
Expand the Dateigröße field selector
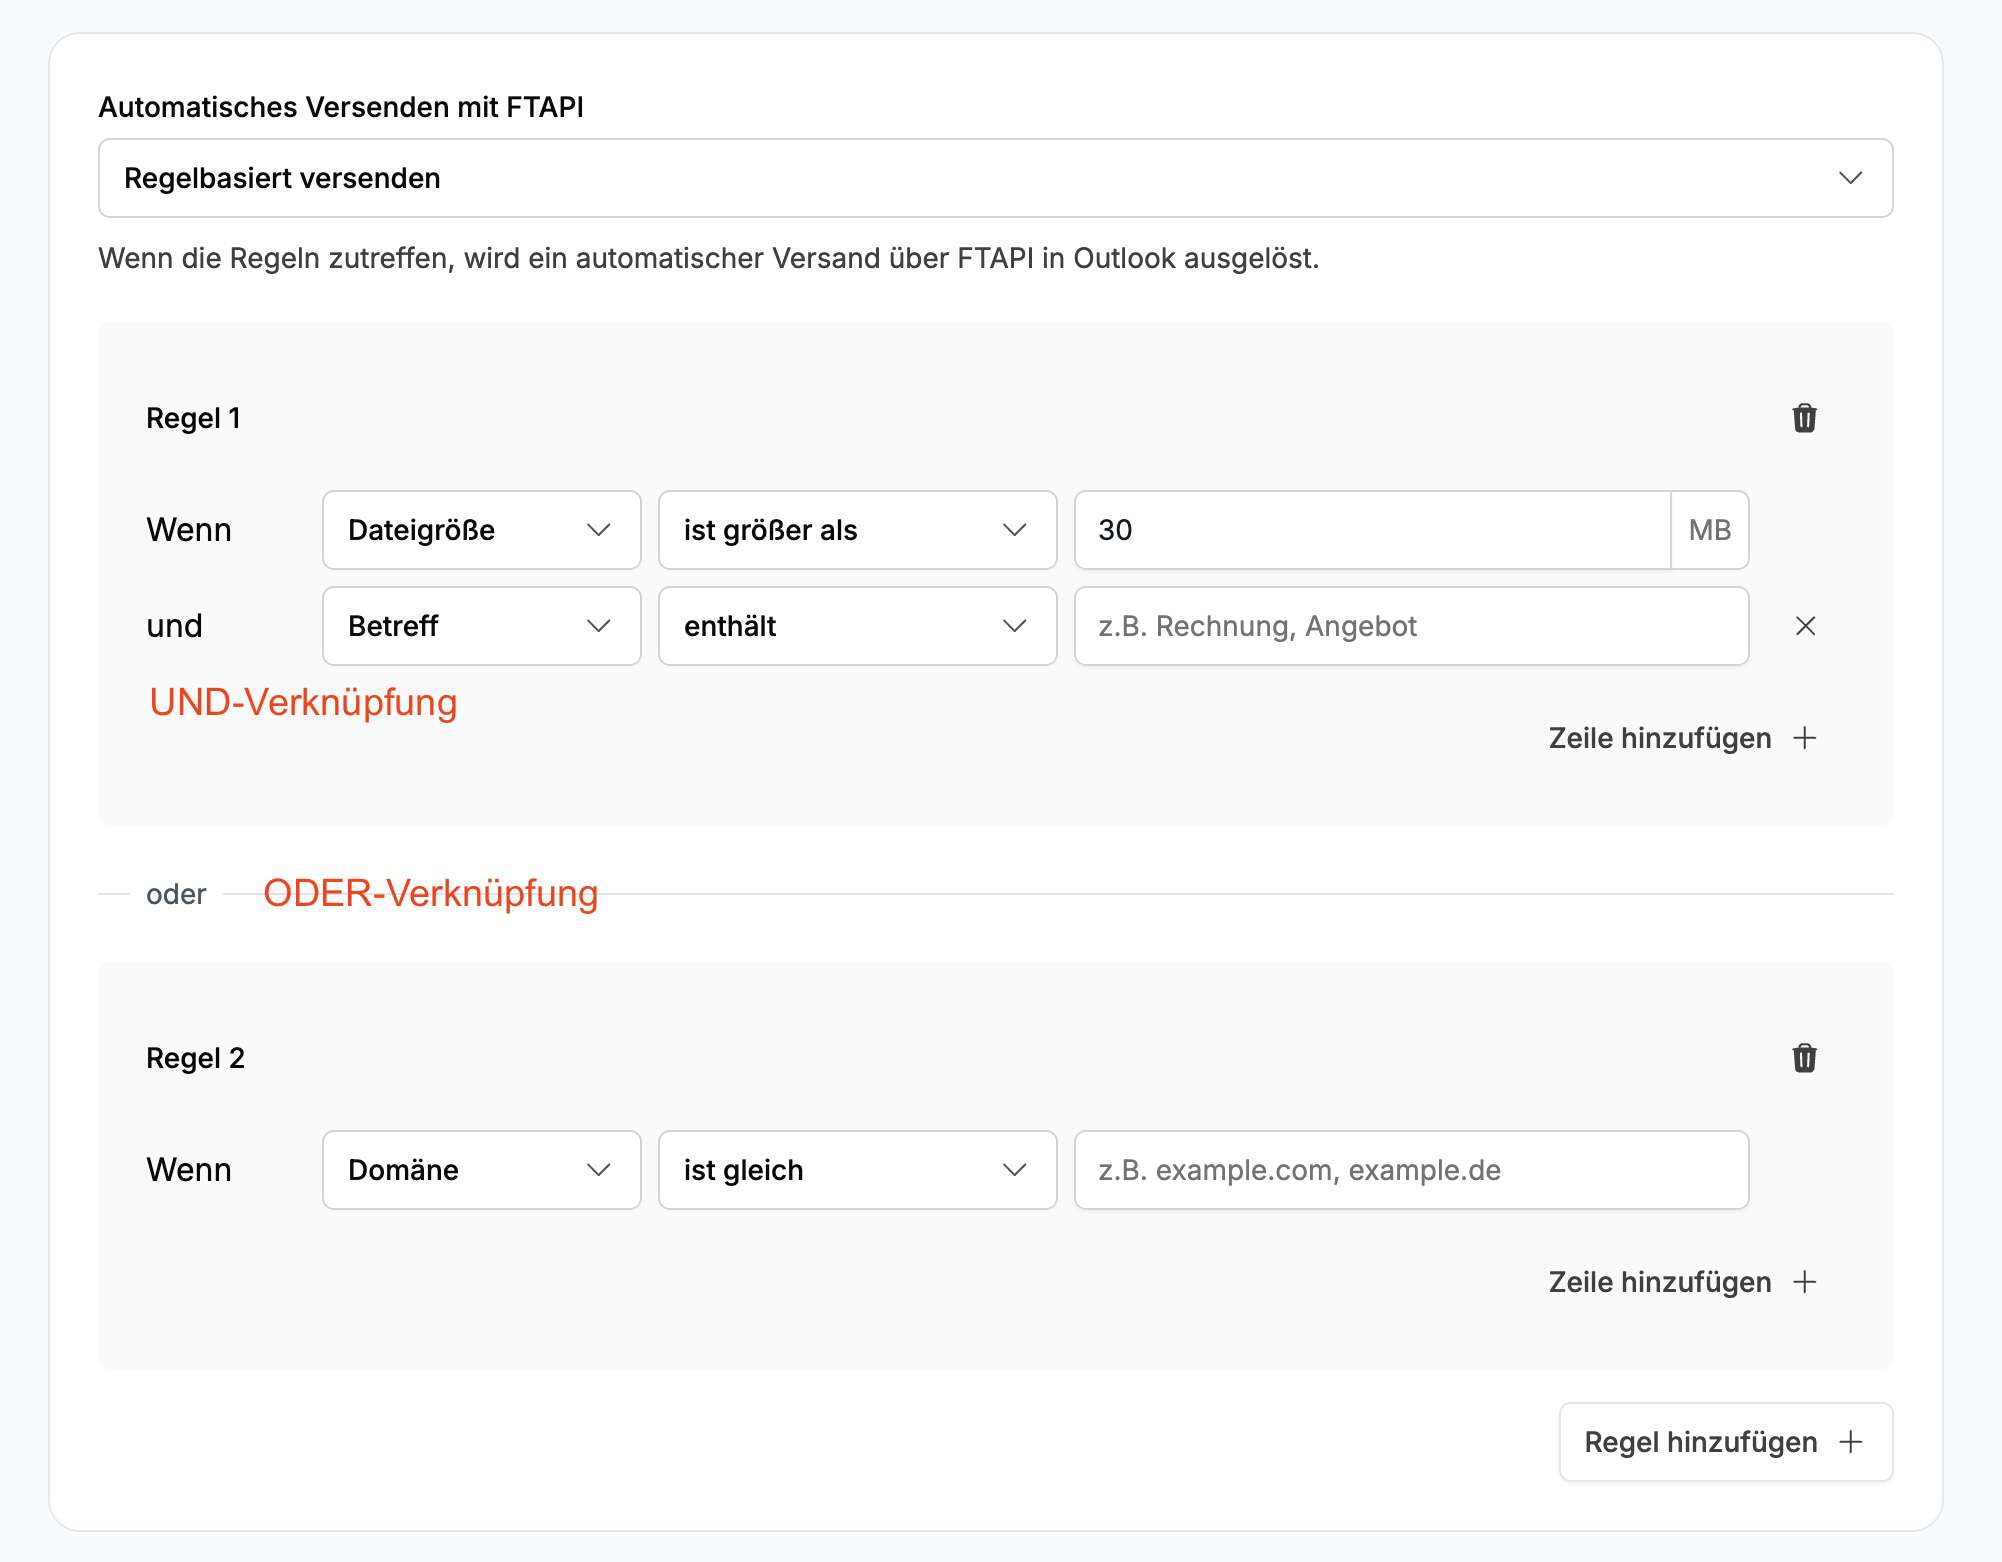pos(481,530)
